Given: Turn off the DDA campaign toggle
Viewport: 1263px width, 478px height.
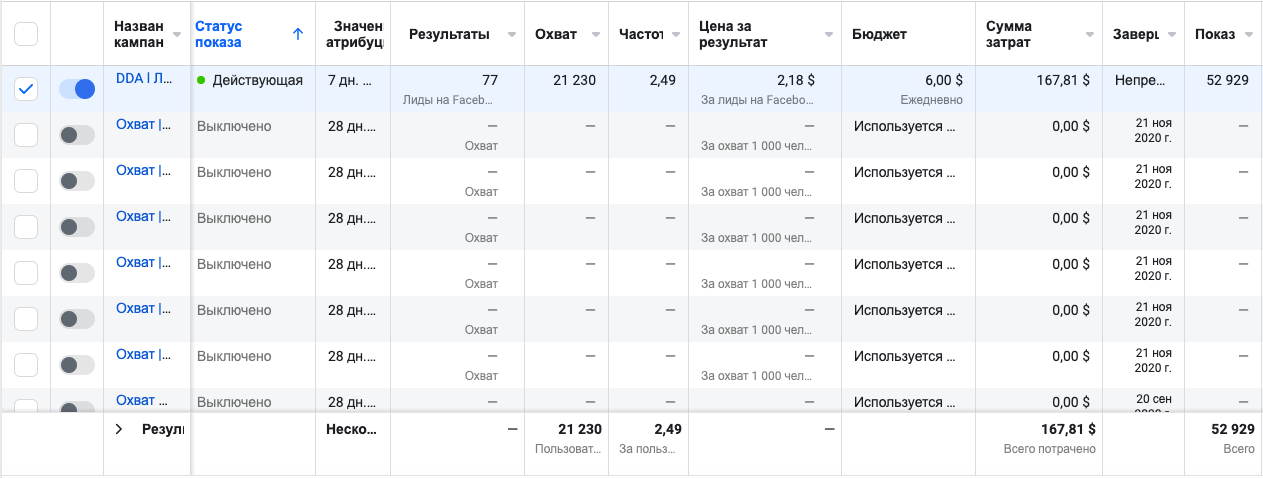Looking at the screenshot, I should (77, 89).
